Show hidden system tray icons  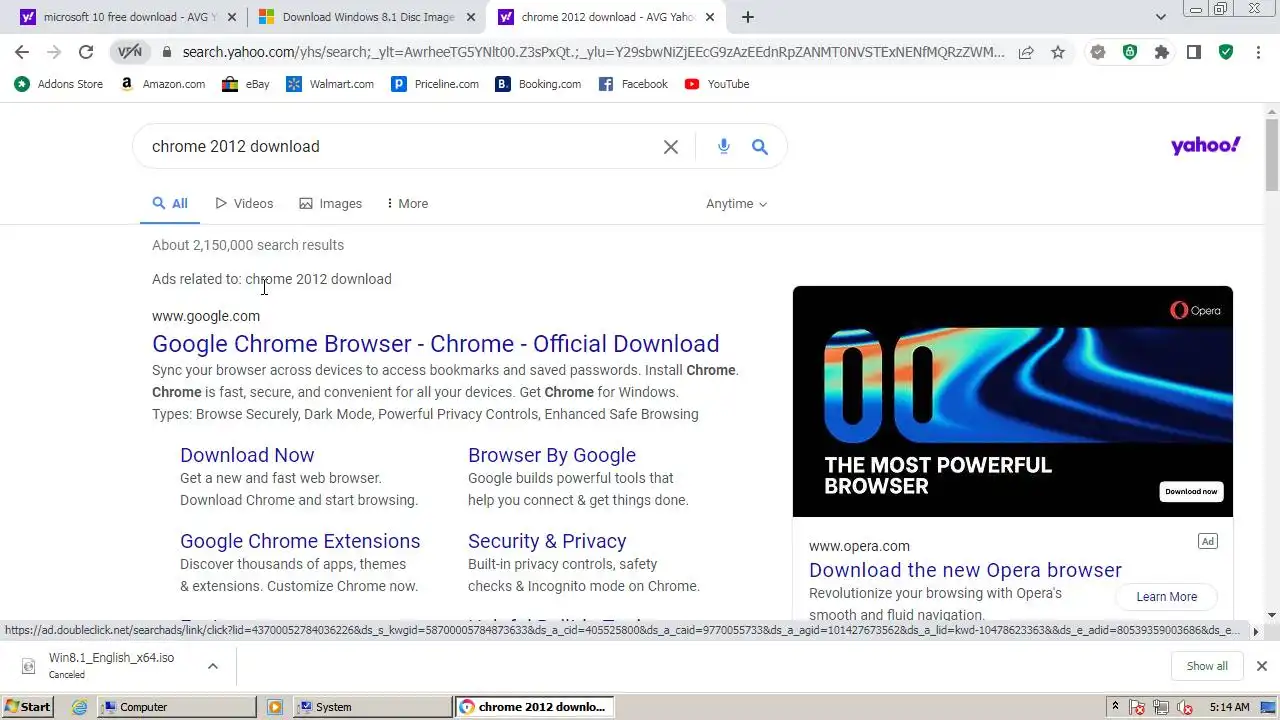tap(1115, 707)
